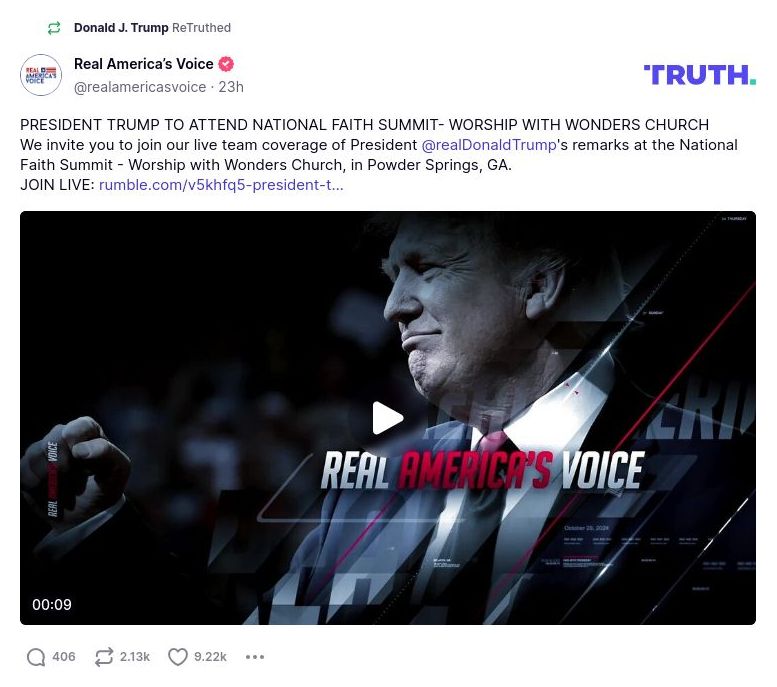Open the @realDonaldTrump mention link
The image size is (777, 687).
click(x=488, y=145)
